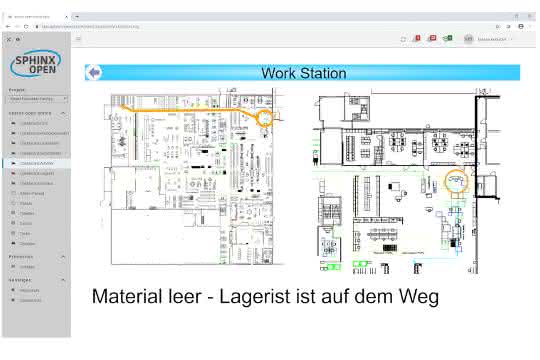Click the eye icon above the Sphinx logo
The height and width of the screenshot is (360, 540).
(x=18, y=39)
